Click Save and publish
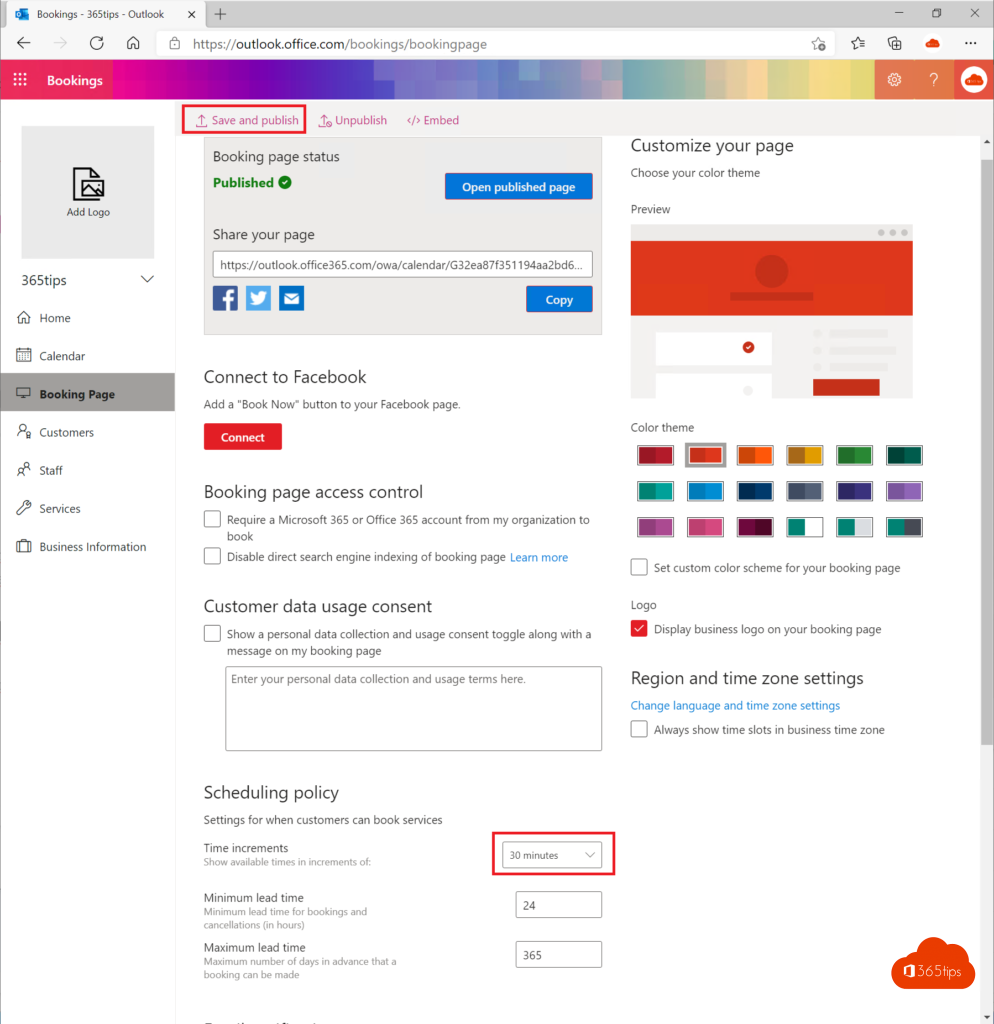The image size is (994, 1024). (x=246, y=120)
